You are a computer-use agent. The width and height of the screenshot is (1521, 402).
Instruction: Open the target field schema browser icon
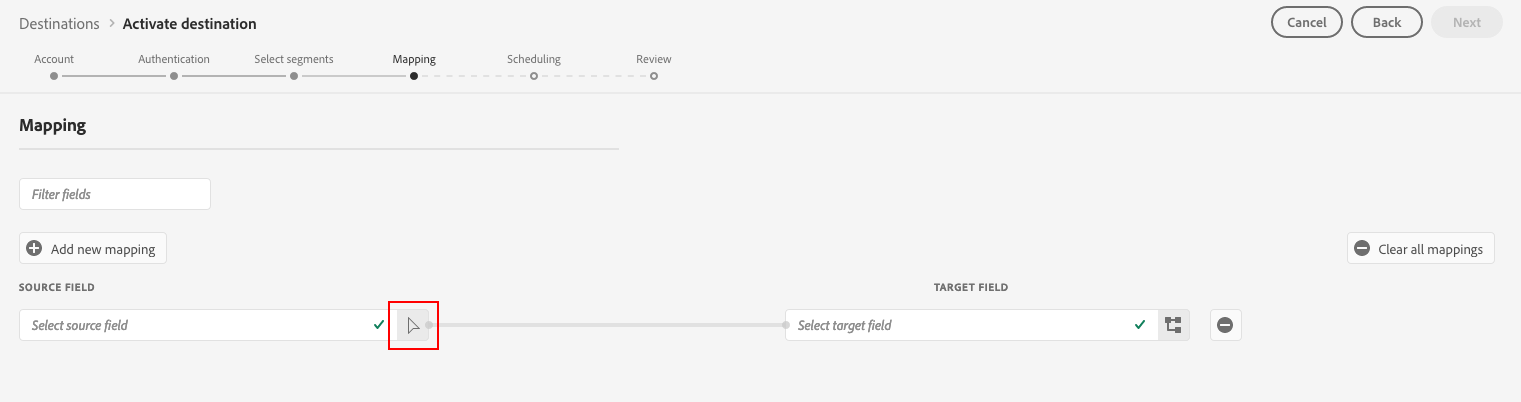(x=1173, y=325)
